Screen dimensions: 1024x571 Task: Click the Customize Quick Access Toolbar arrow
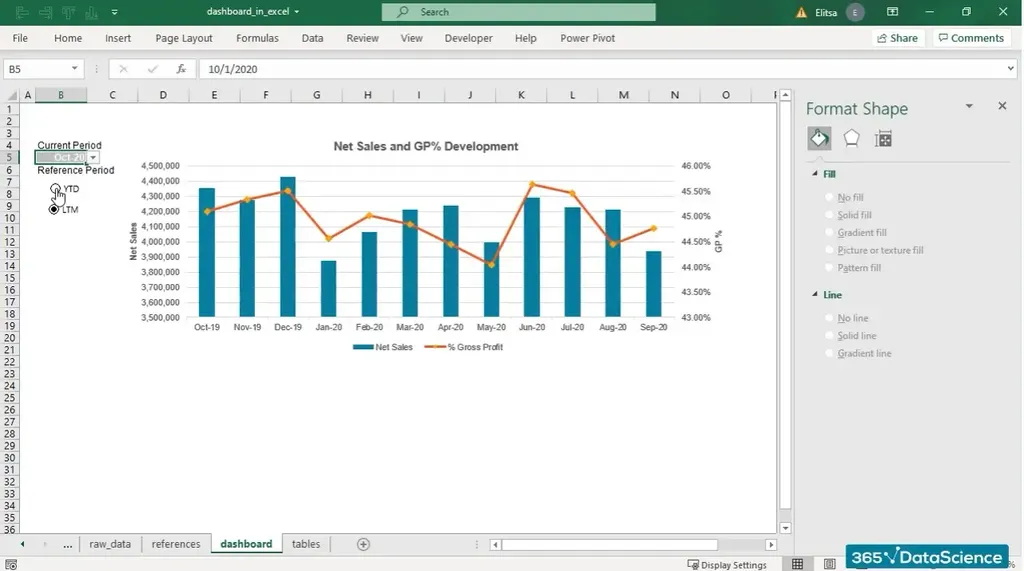click(114, 12)
